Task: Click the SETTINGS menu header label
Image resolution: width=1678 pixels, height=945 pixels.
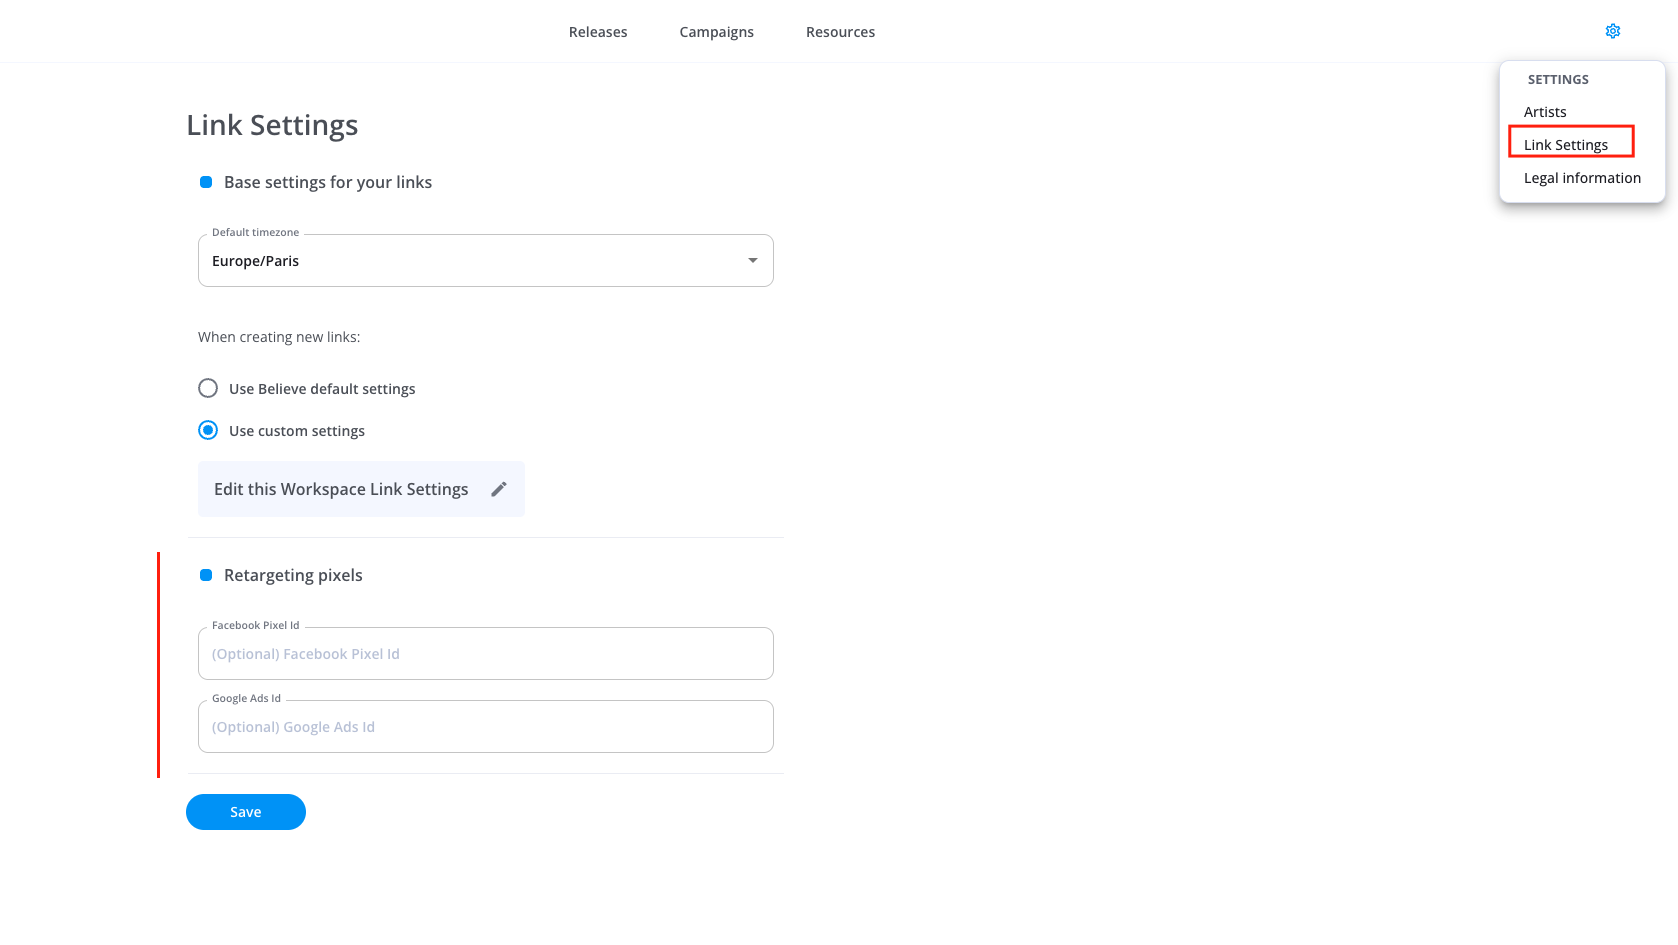Action: click(x=1558, y=79)
